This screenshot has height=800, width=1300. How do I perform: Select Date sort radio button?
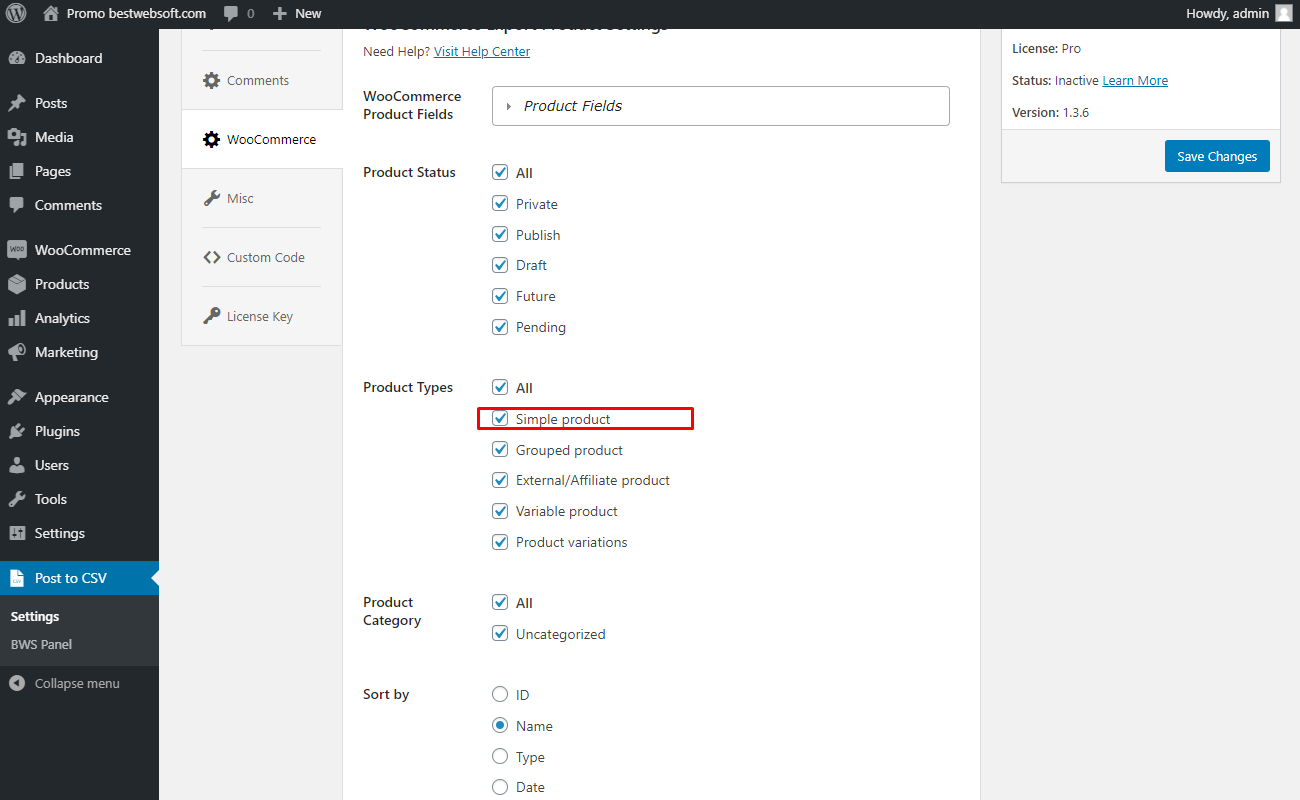click(500, 787)
